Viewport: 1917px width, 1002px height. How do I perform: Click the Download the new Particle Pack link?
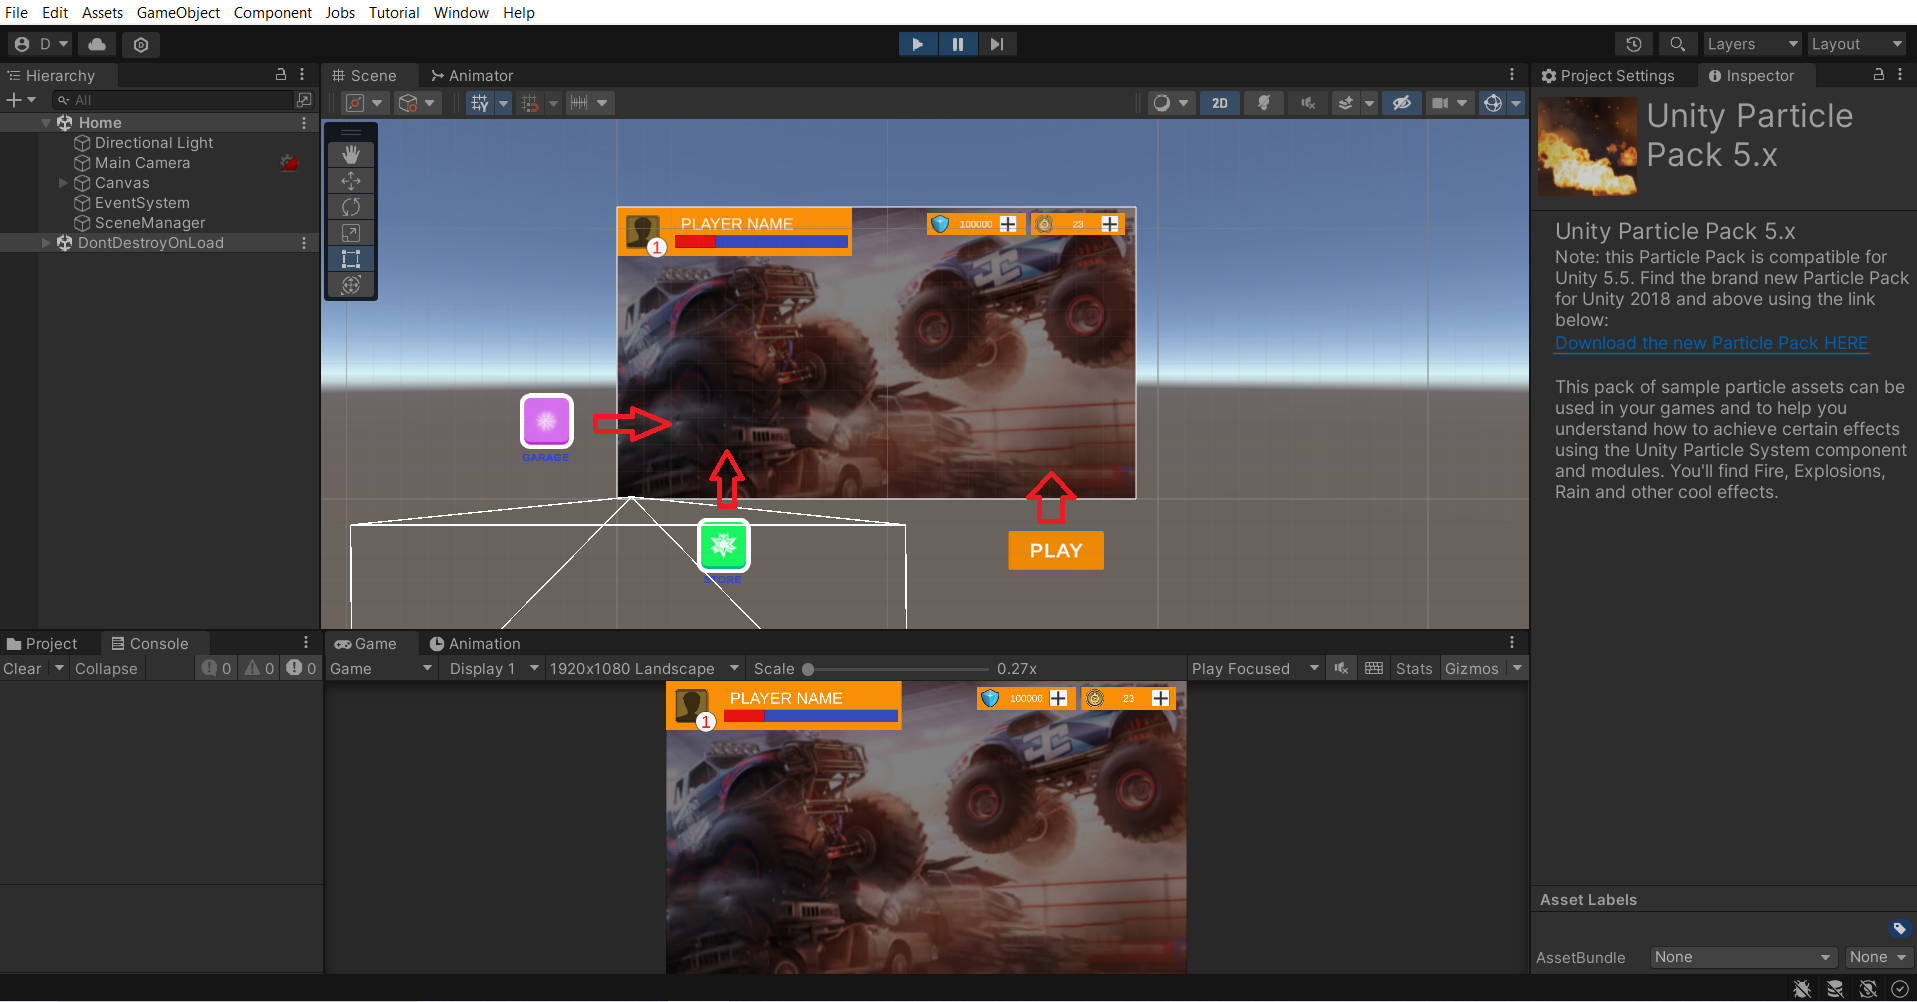pyautogui.click(x=1711, y=343)
